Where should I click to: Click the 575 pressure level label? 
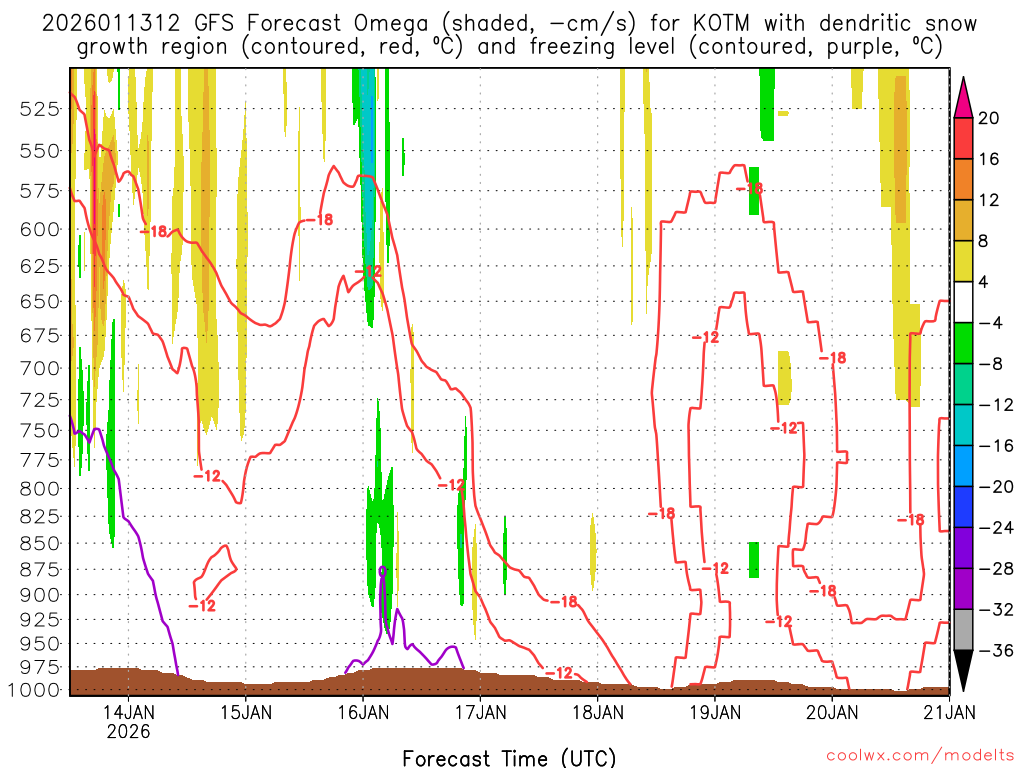(40, 191)
